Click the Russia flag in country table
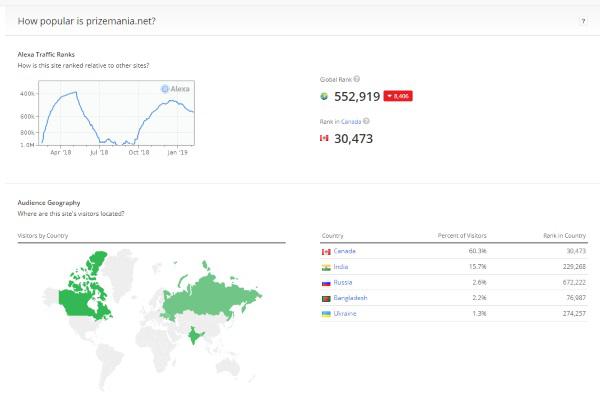Viewport: 600px width, 413px height. point(326,283)
